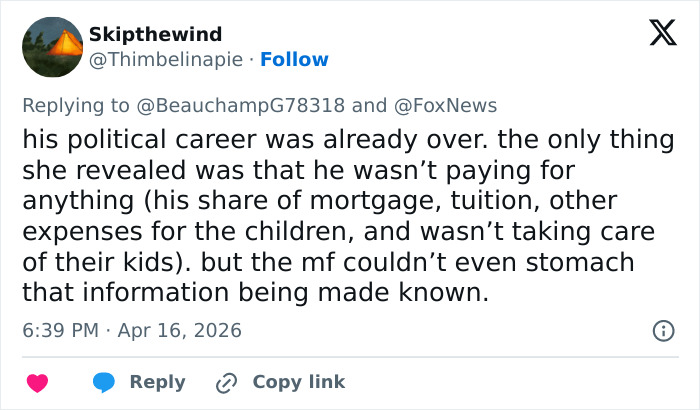The image size is (700, 410).
Task: Click the X logo
Action: [x=656, y=34]
